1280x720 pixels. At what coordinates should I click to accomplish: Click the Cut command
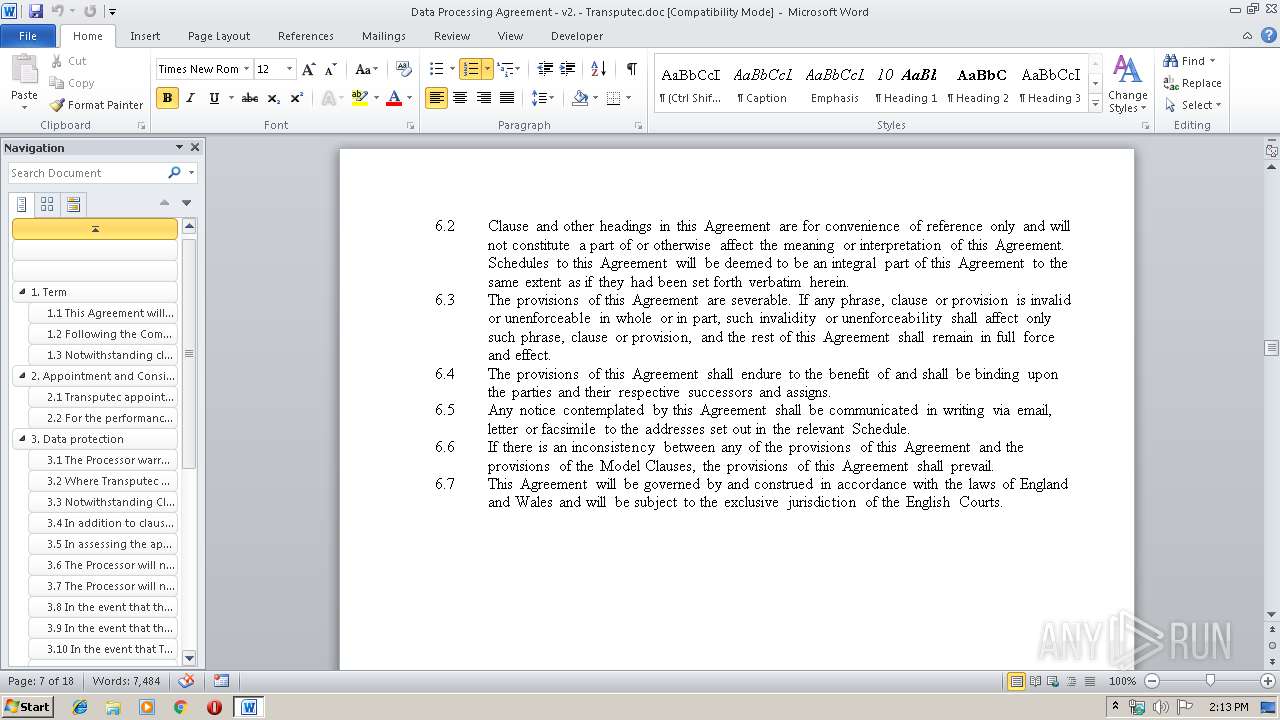click(68, 61)
